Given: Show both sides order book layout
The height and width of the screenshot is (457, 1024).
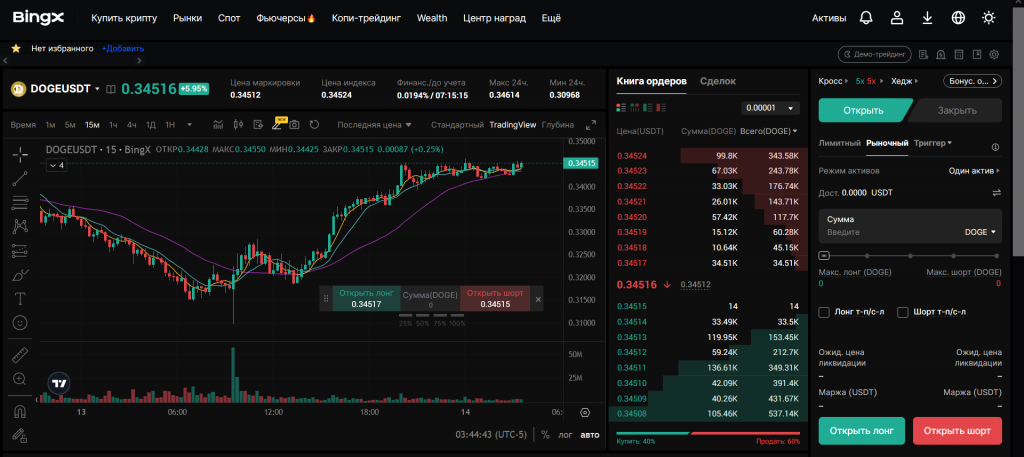Looking at the screenshot, I should 621,108.
